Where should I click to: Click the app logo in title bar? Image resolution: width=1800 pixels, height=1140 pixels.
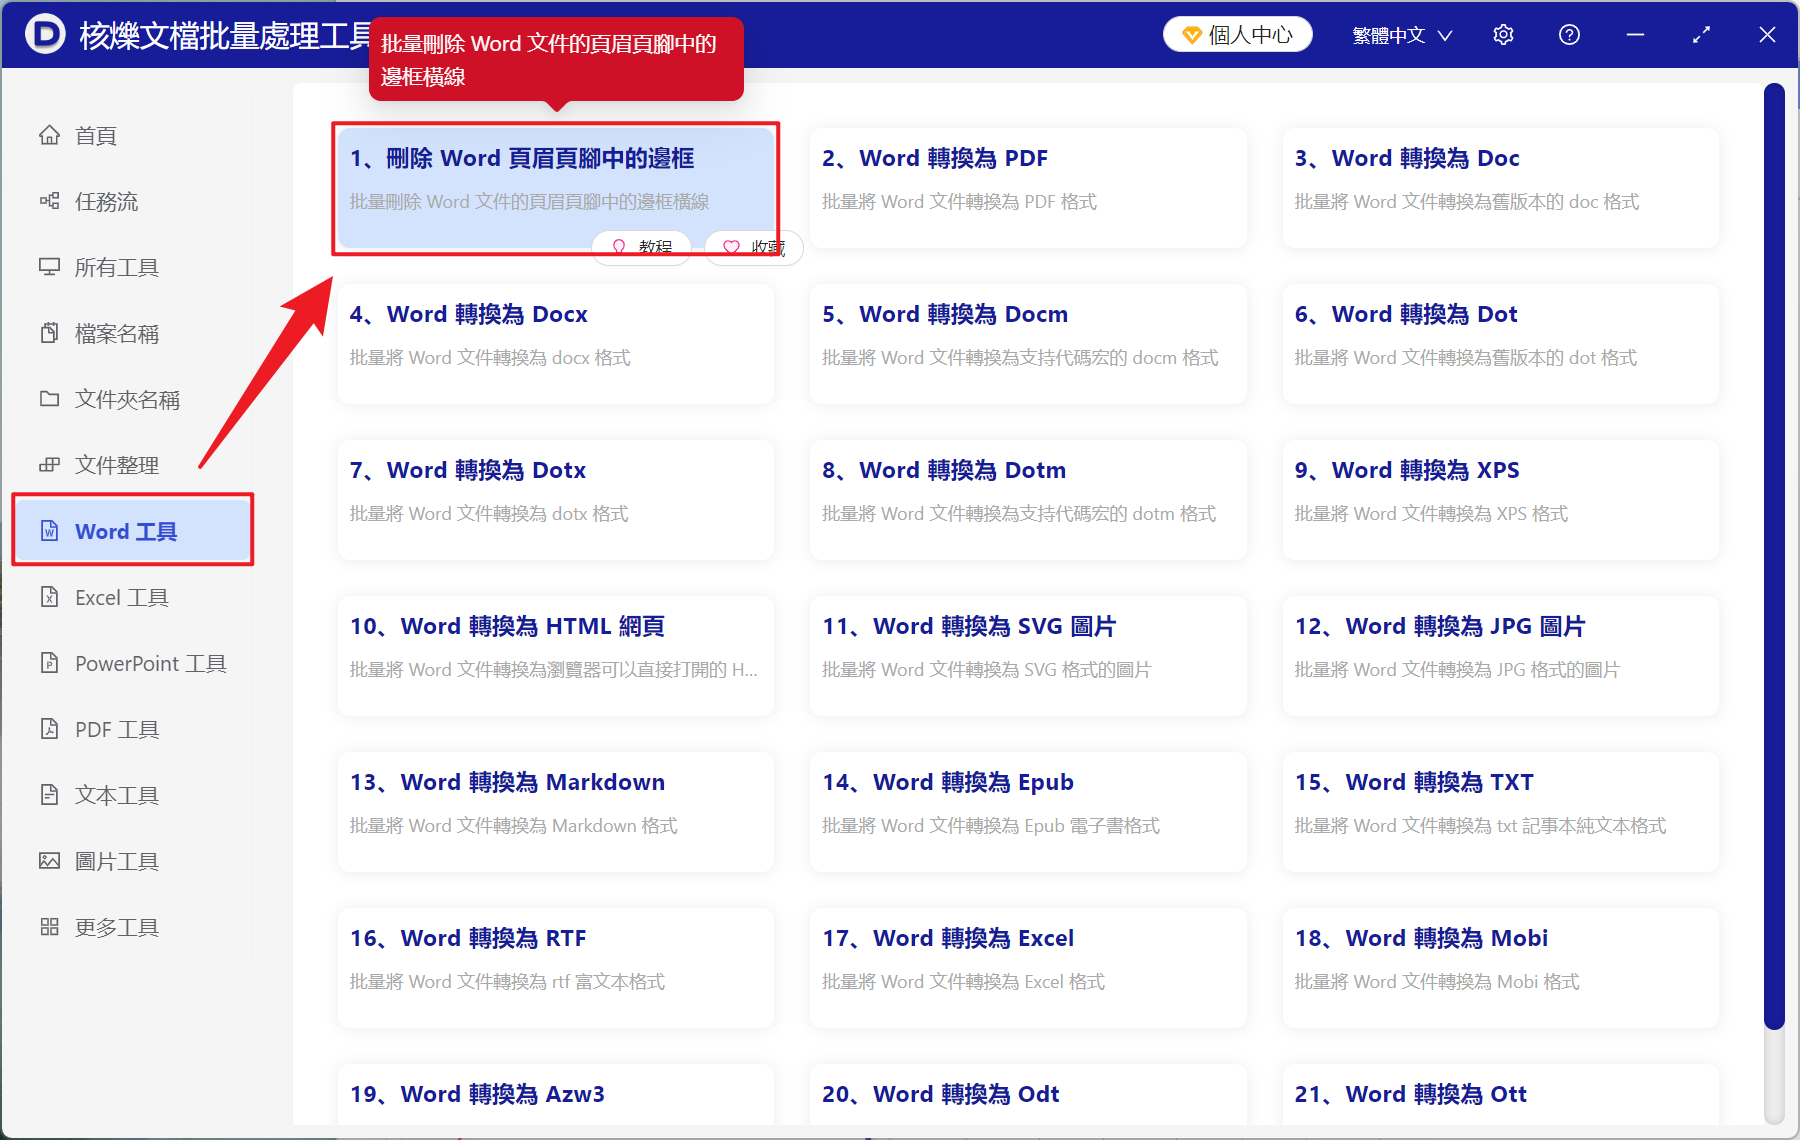click(45, 35)
